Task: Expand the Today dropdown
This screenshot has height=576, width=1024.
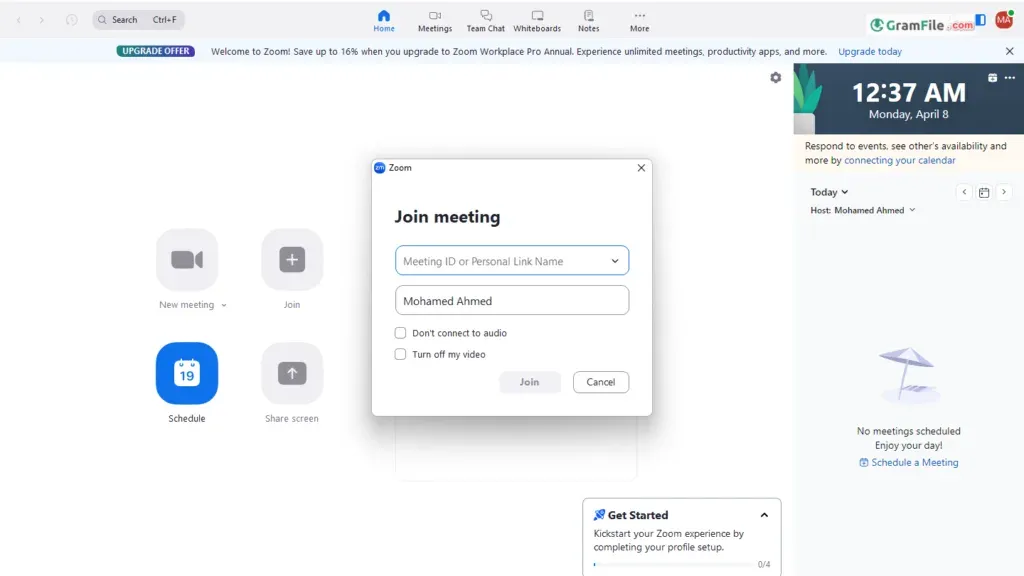Action: click(829, 192)
